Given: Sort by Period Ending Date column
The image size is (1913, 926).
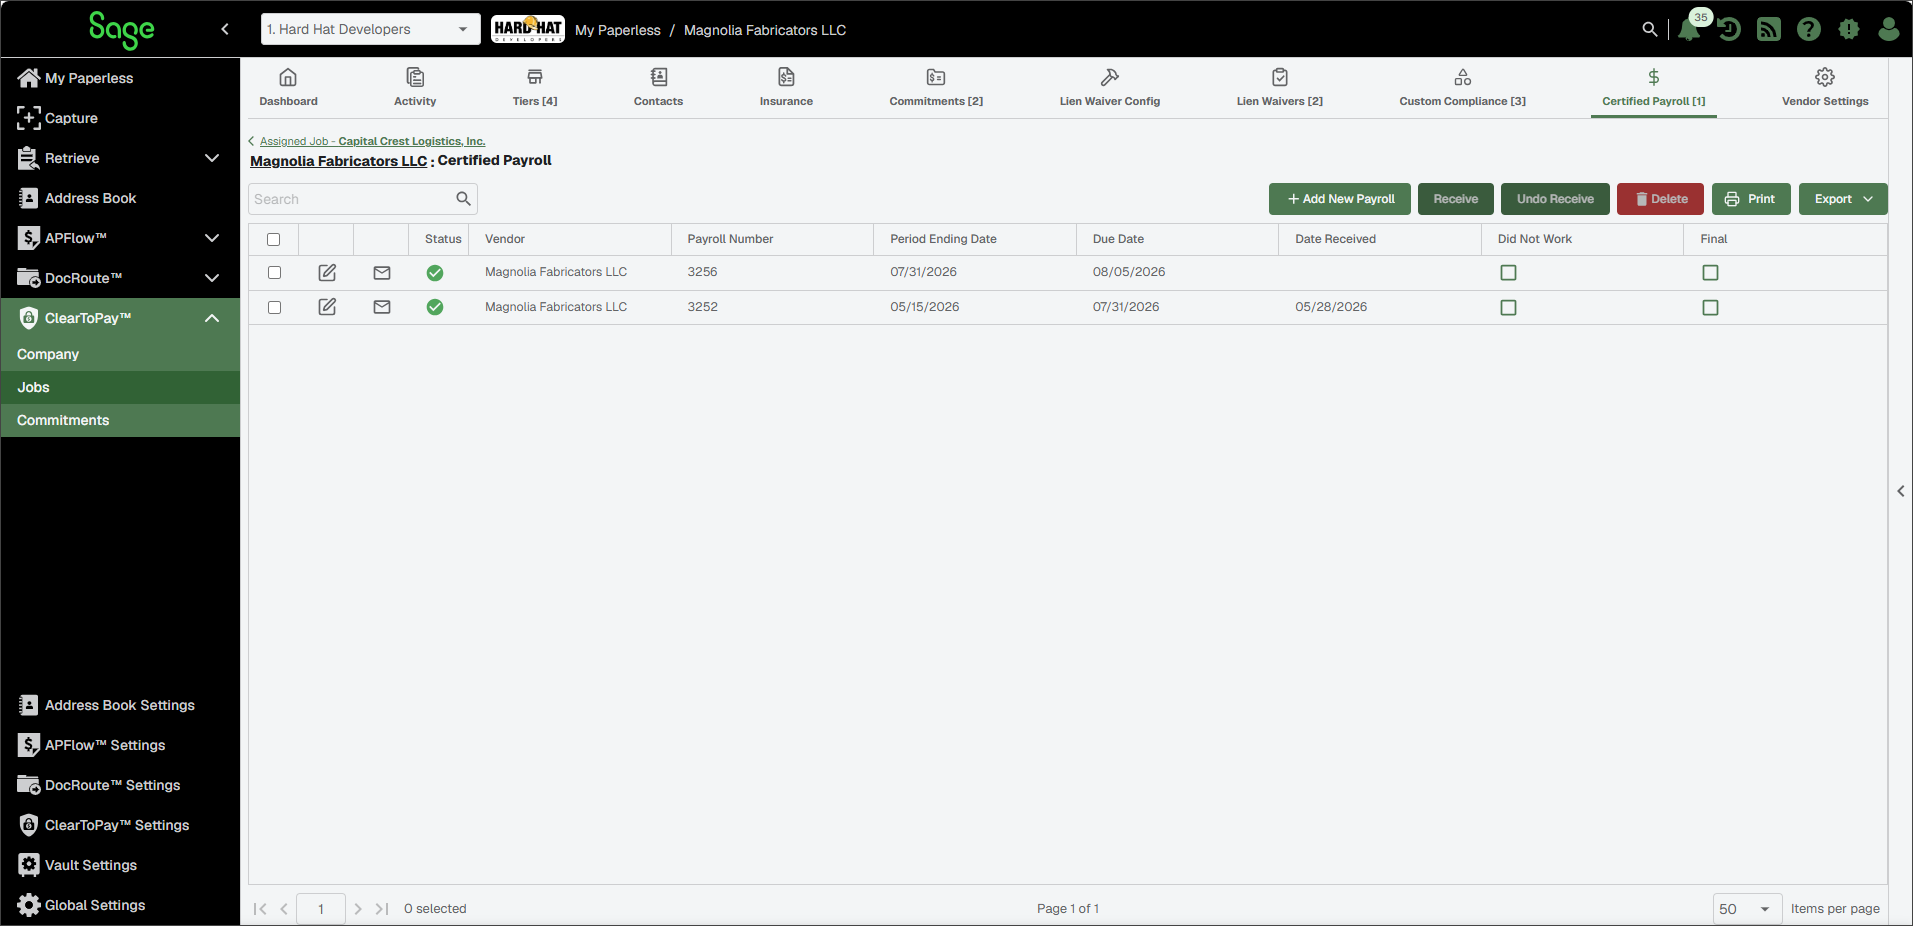Looking at the screenshot, I should tap(943, 239).
